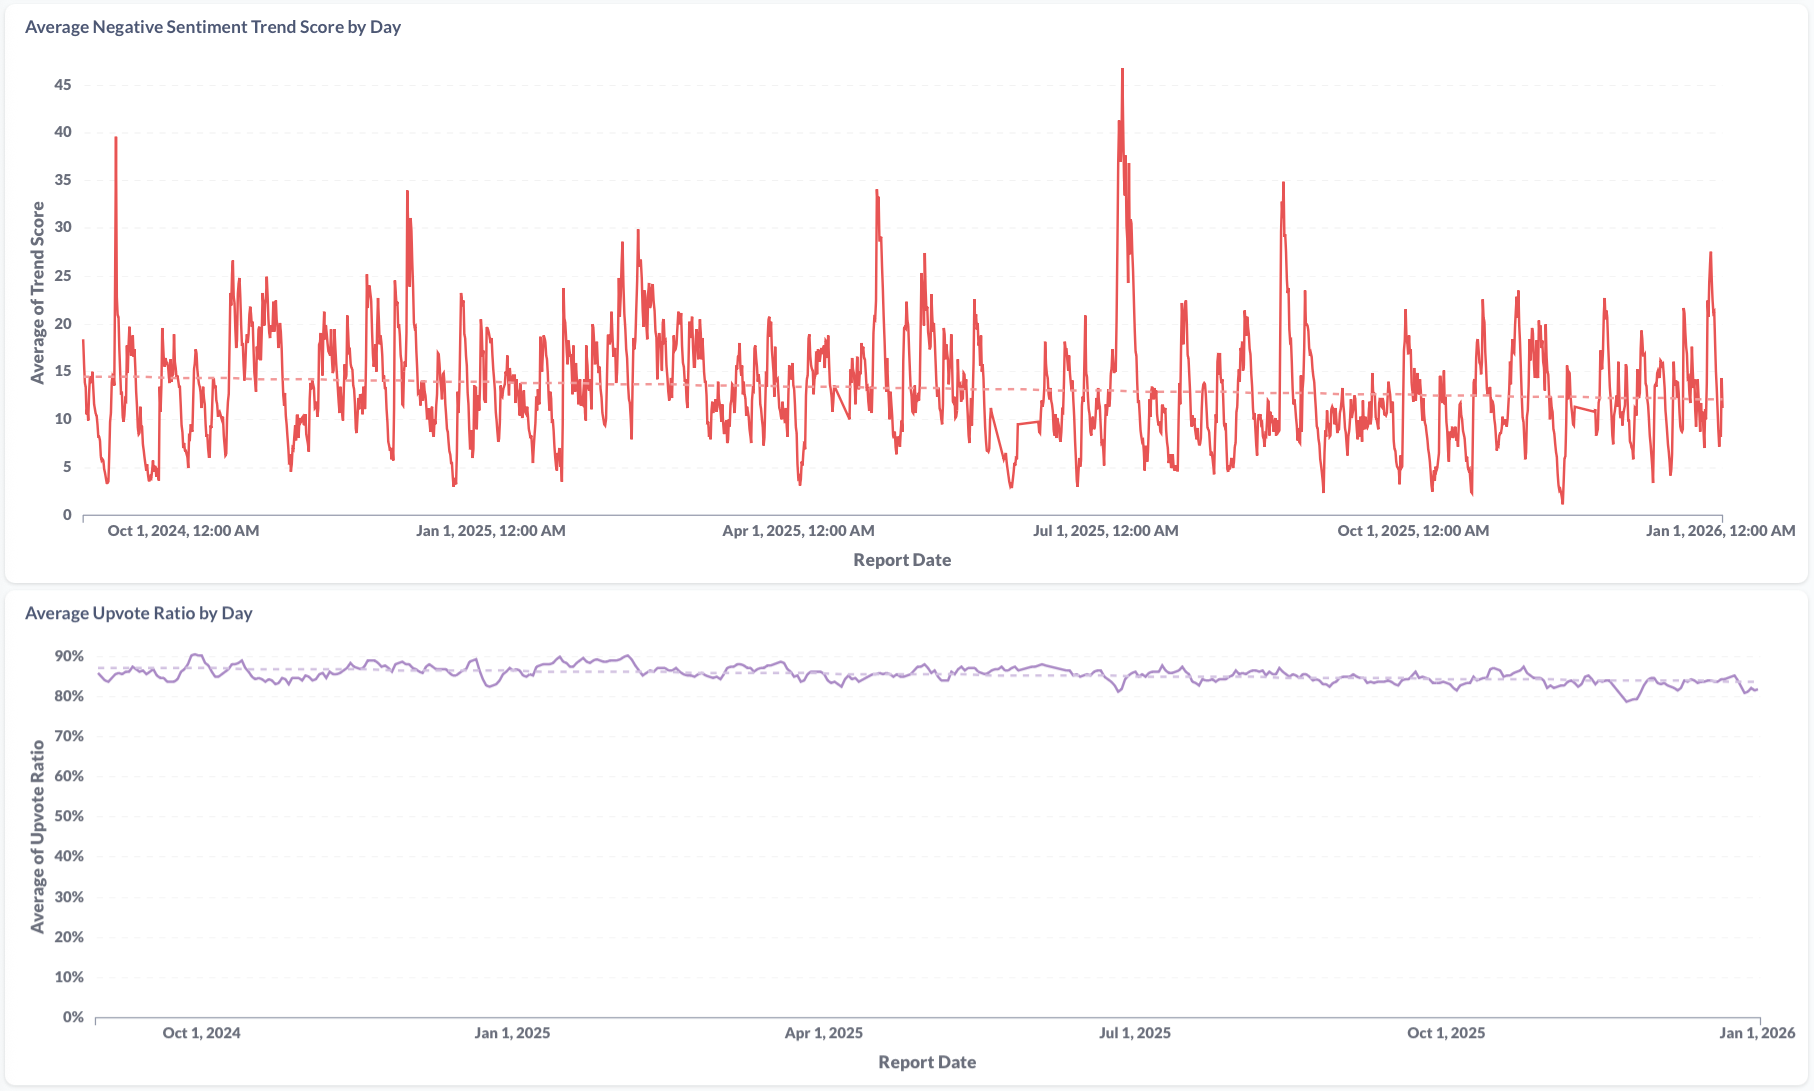Screen dimensions: 1814x1091
Task: Select the red spike near 40 in October 2024
Action: point(116,140)
